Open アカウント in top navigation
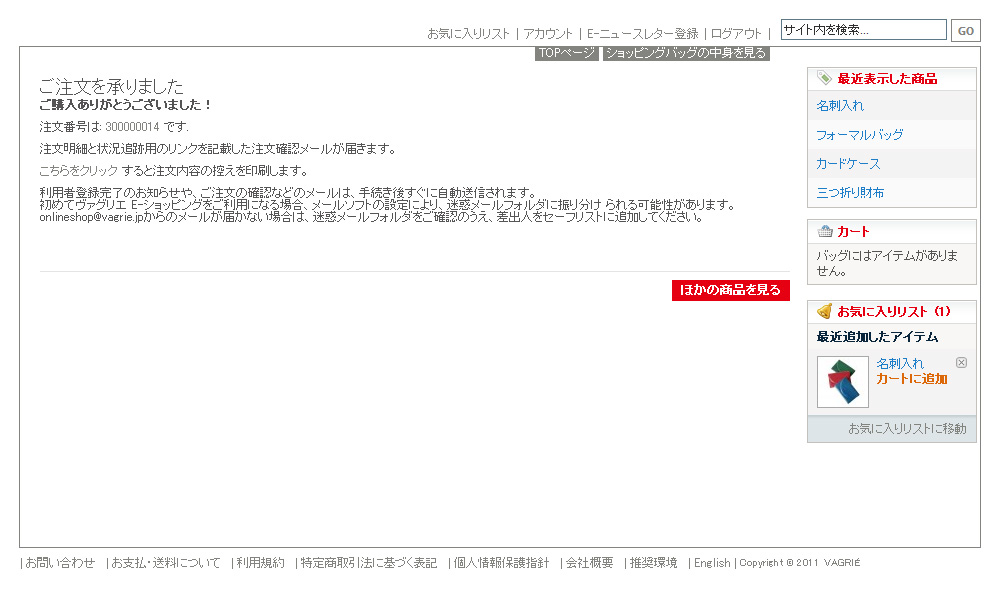Screen dimensions: 1000x610 point(548,34)
